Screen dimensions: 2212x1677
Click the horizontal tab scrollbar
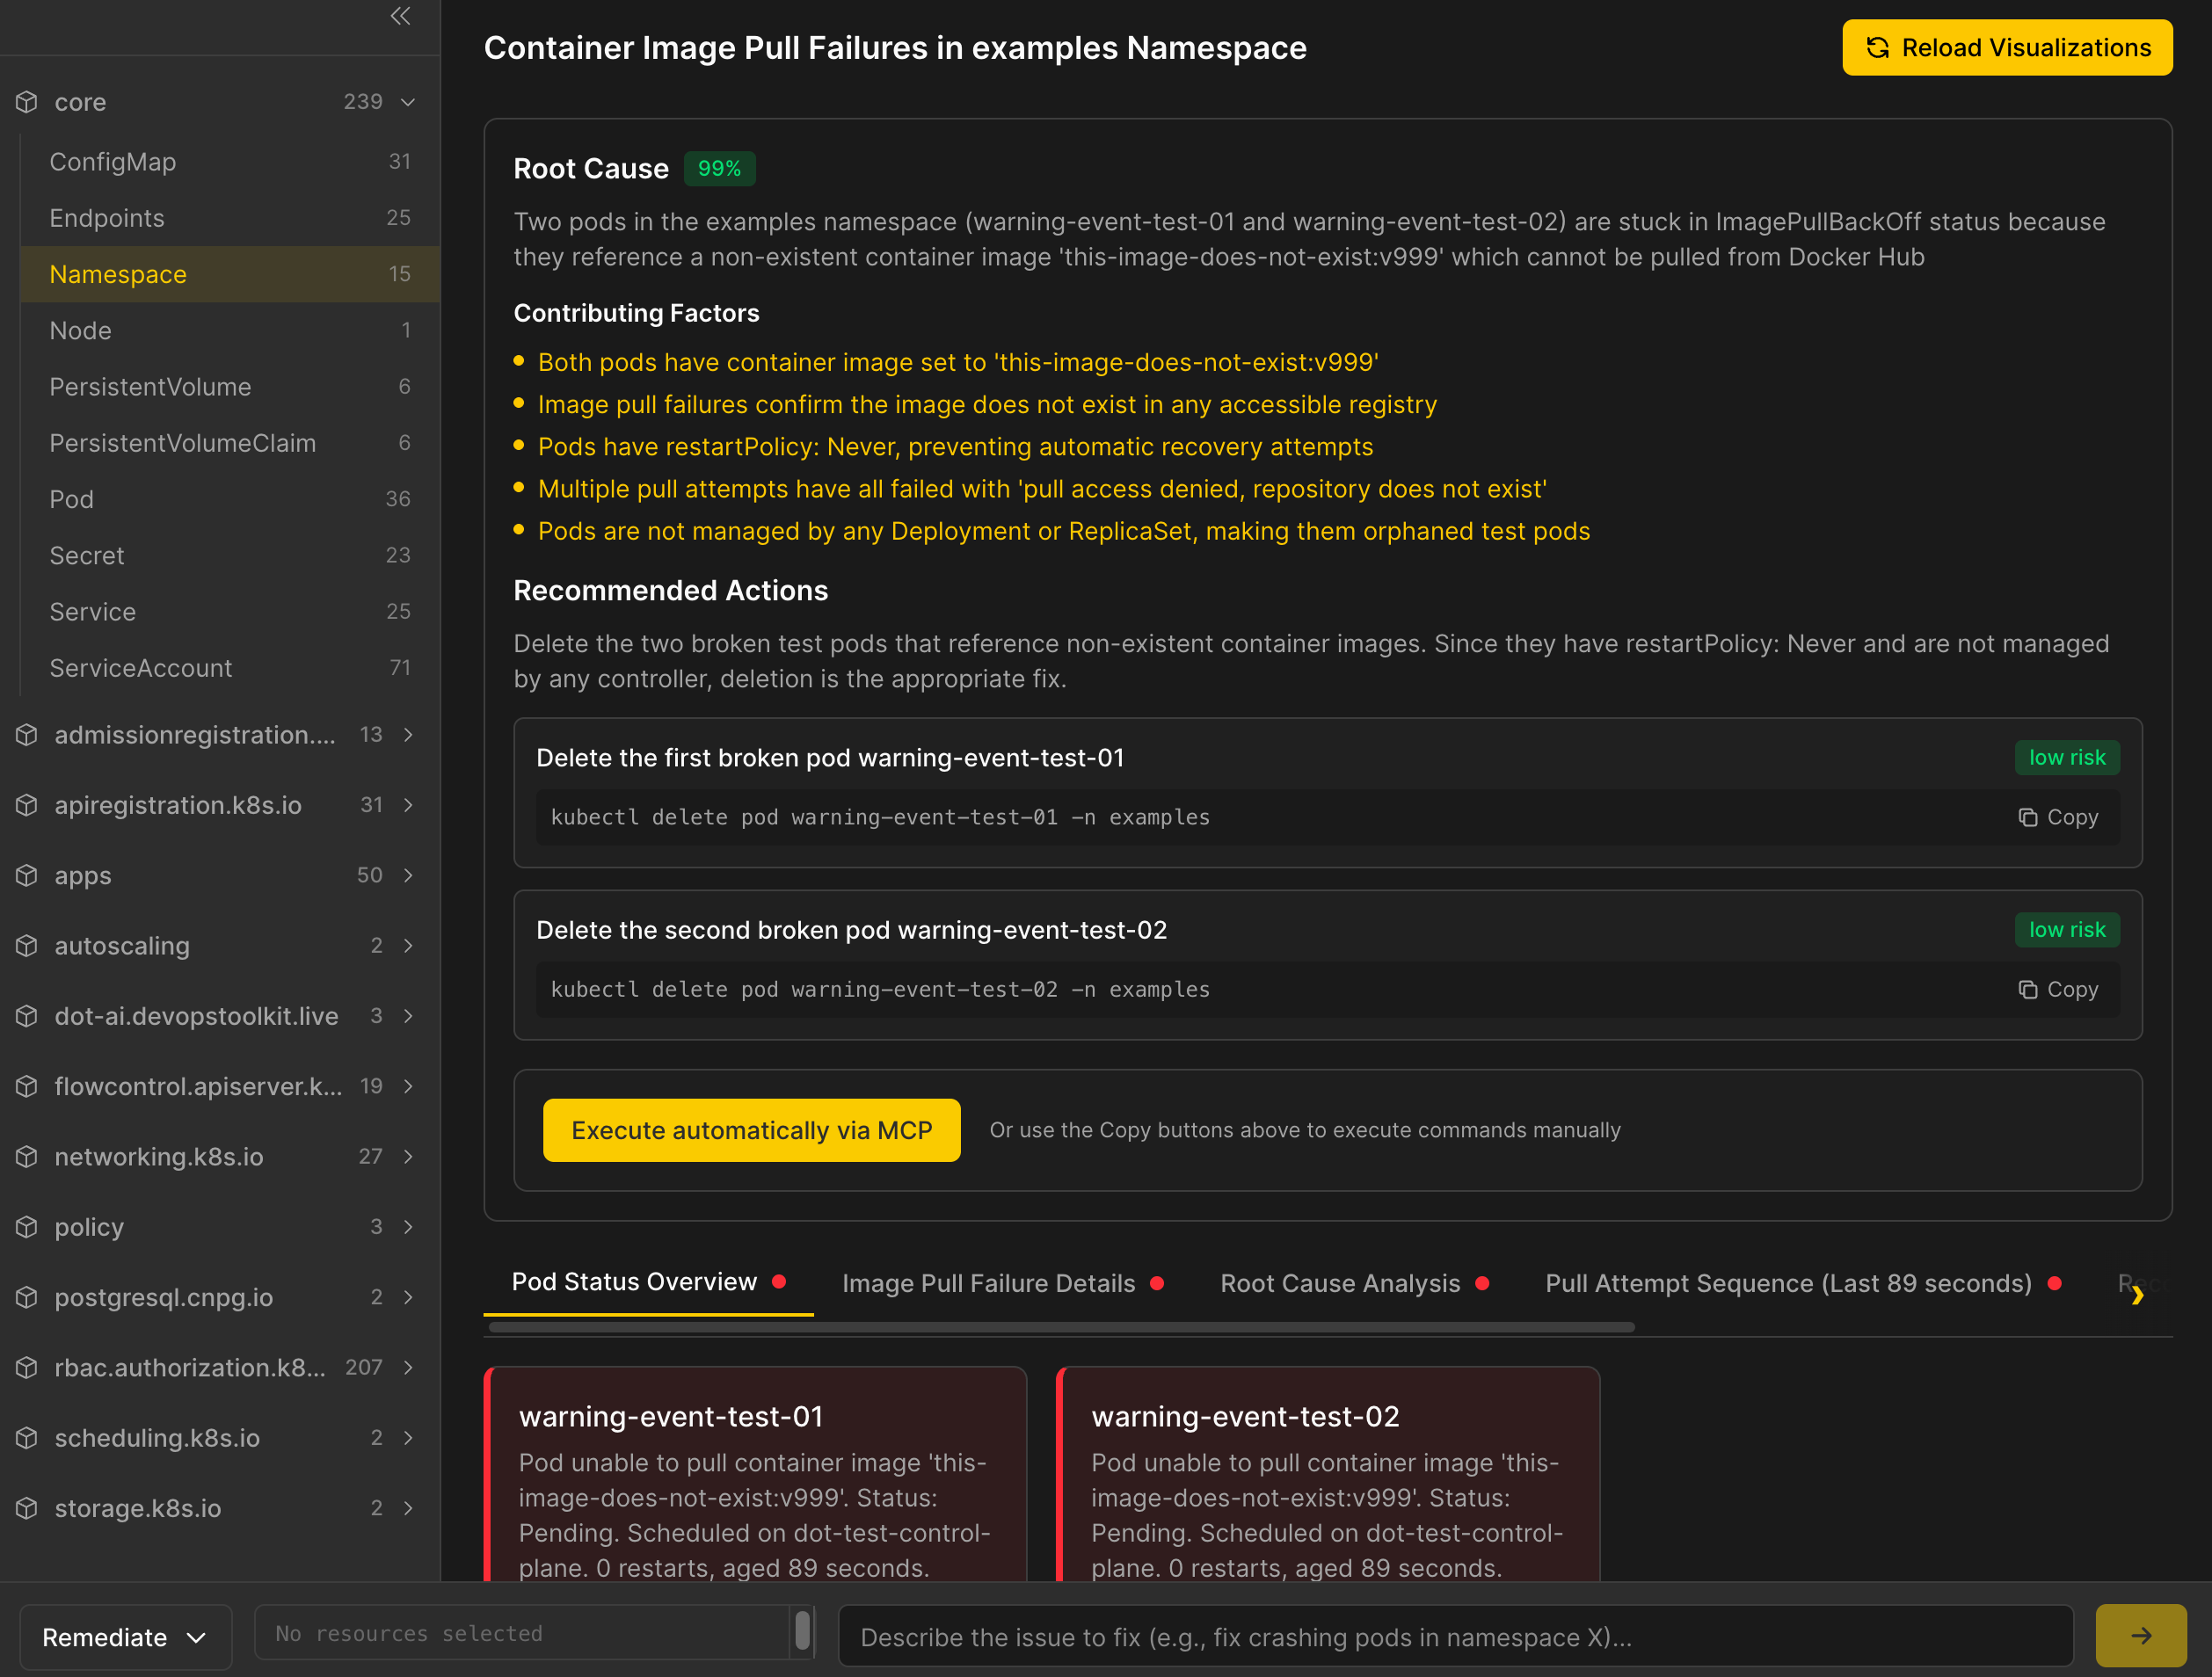[1061, 1327]
